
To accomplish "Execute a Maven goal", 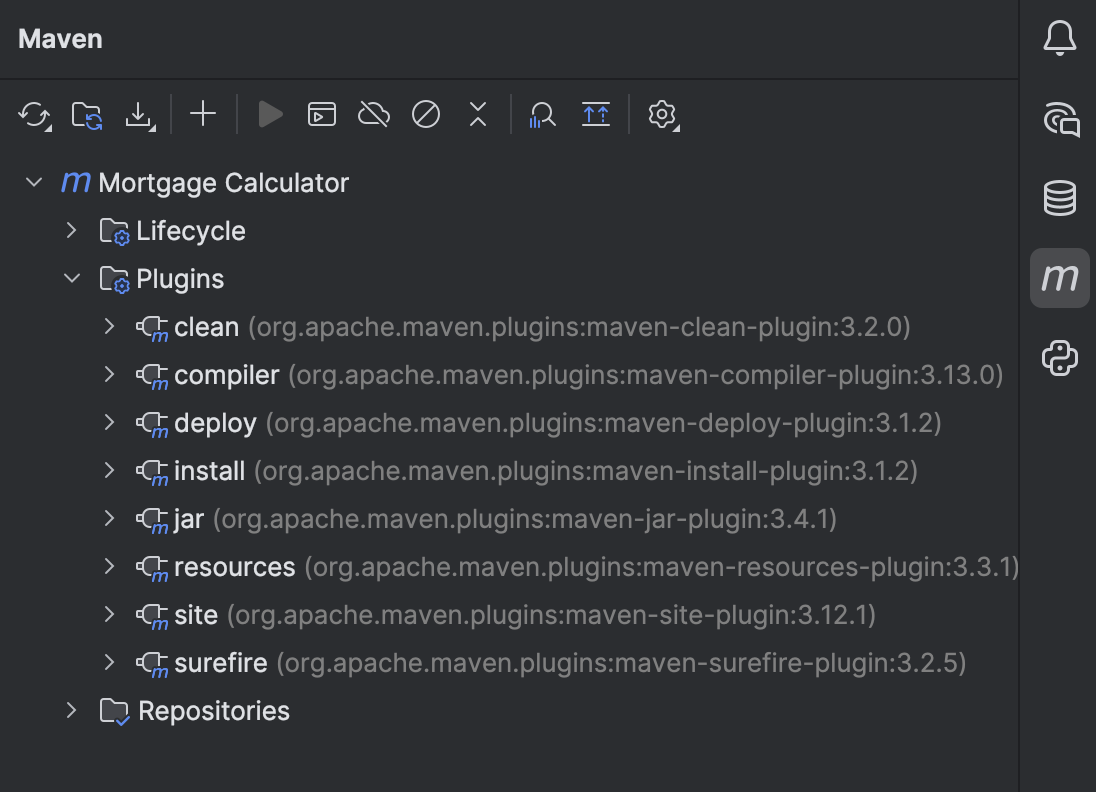I will coord(321,114).
